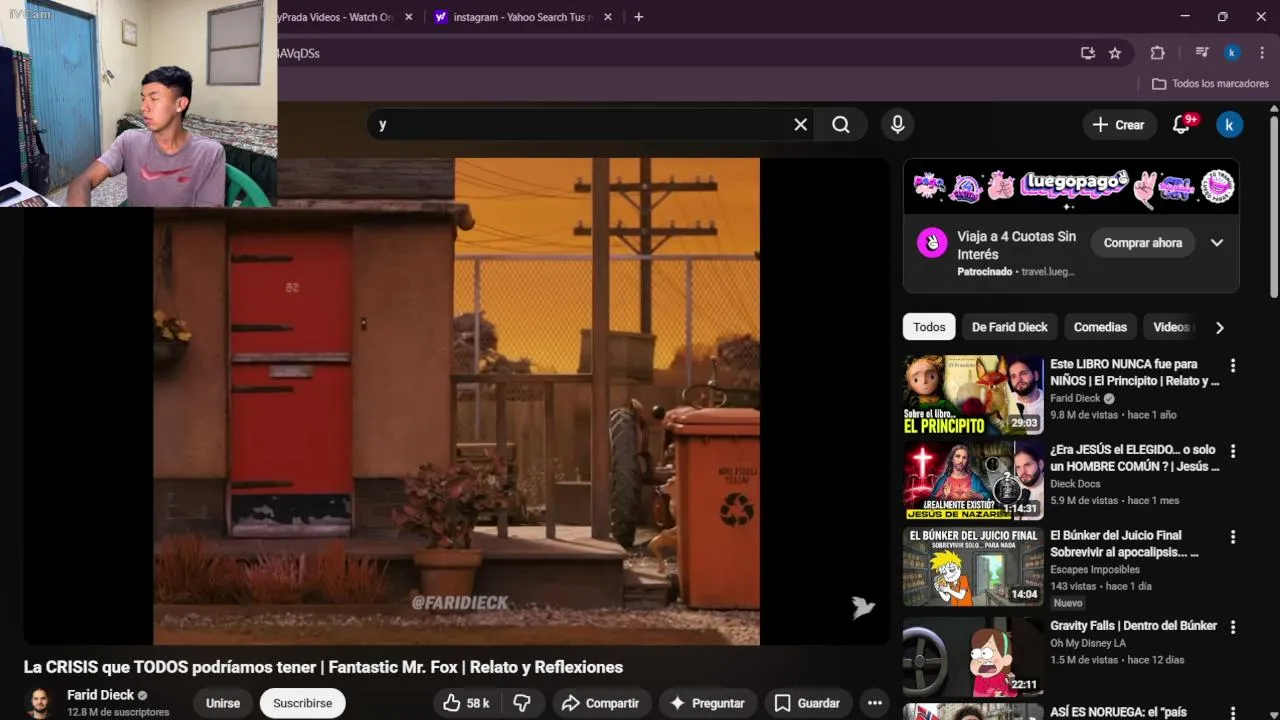1280x720 pixels.
Task: Click 'Viaja a 4 Cuotas Sin Interés' ad text
Action: pos(1016,245)
